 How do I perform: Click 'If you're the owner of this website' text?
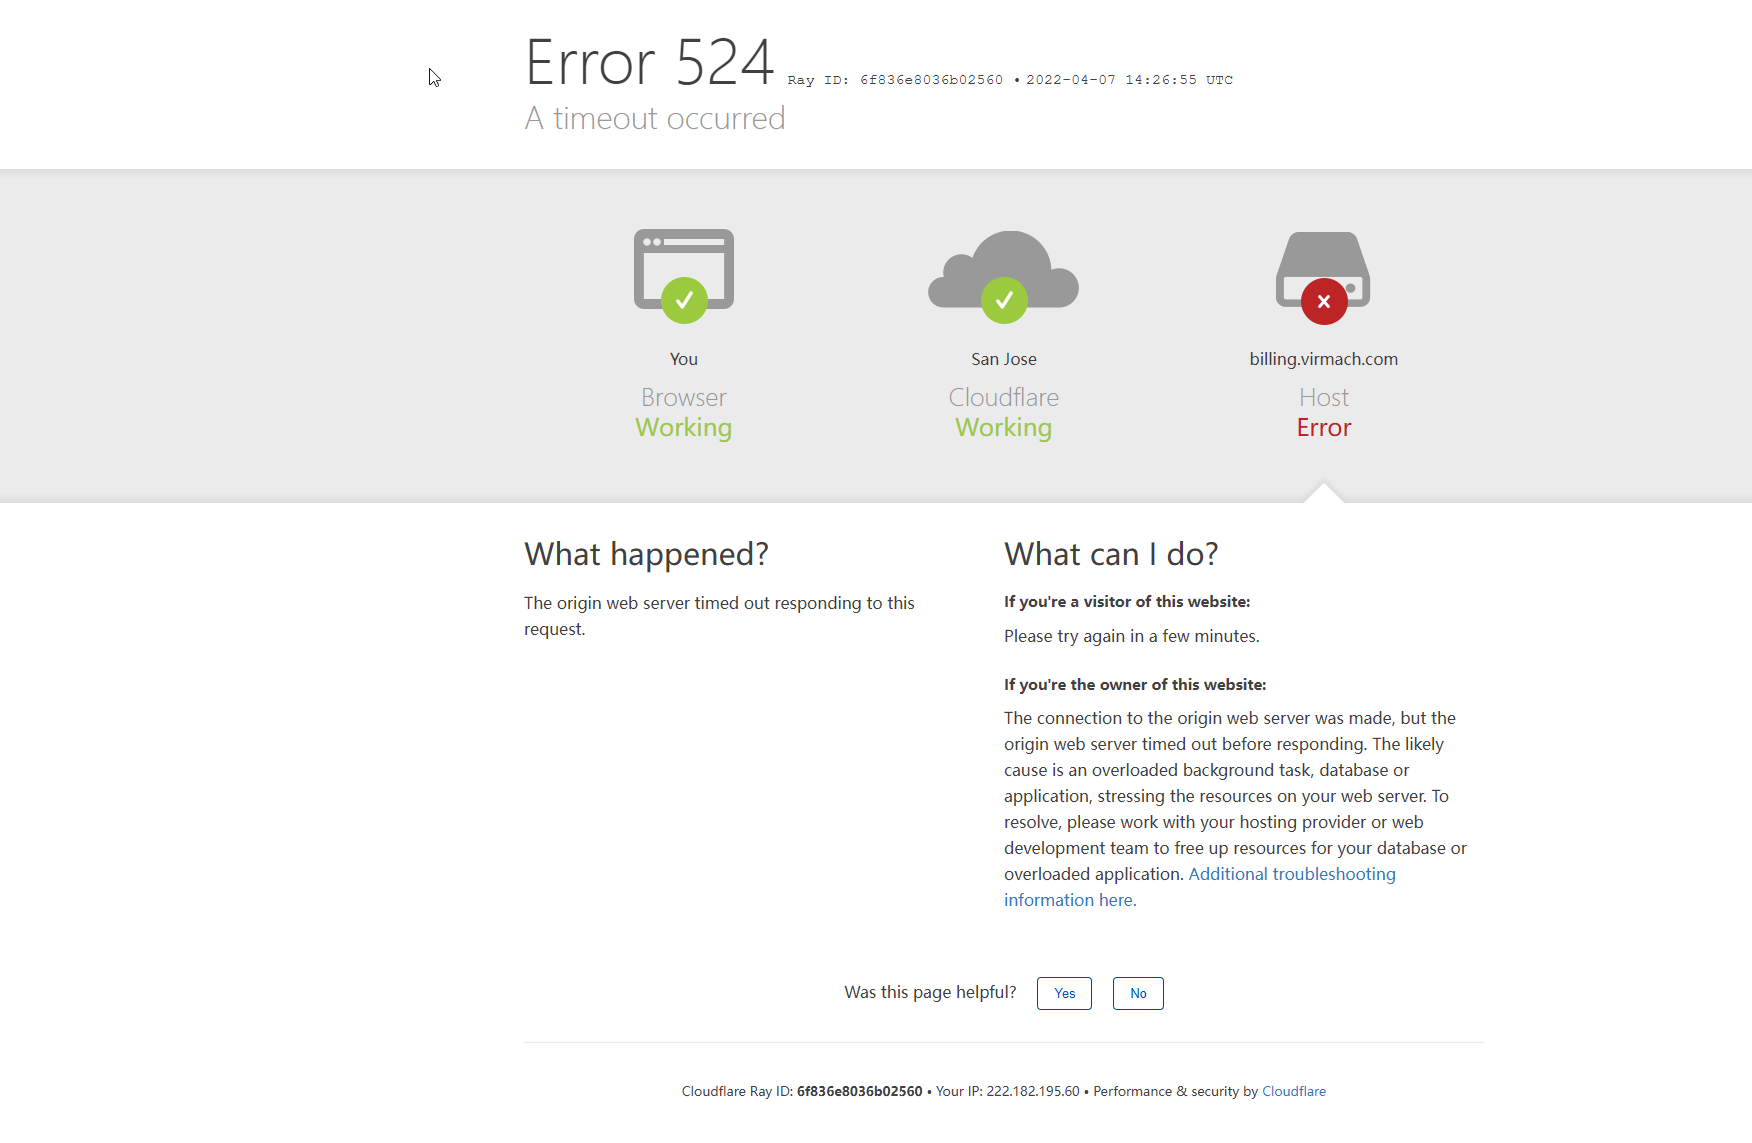[1135, 684]
